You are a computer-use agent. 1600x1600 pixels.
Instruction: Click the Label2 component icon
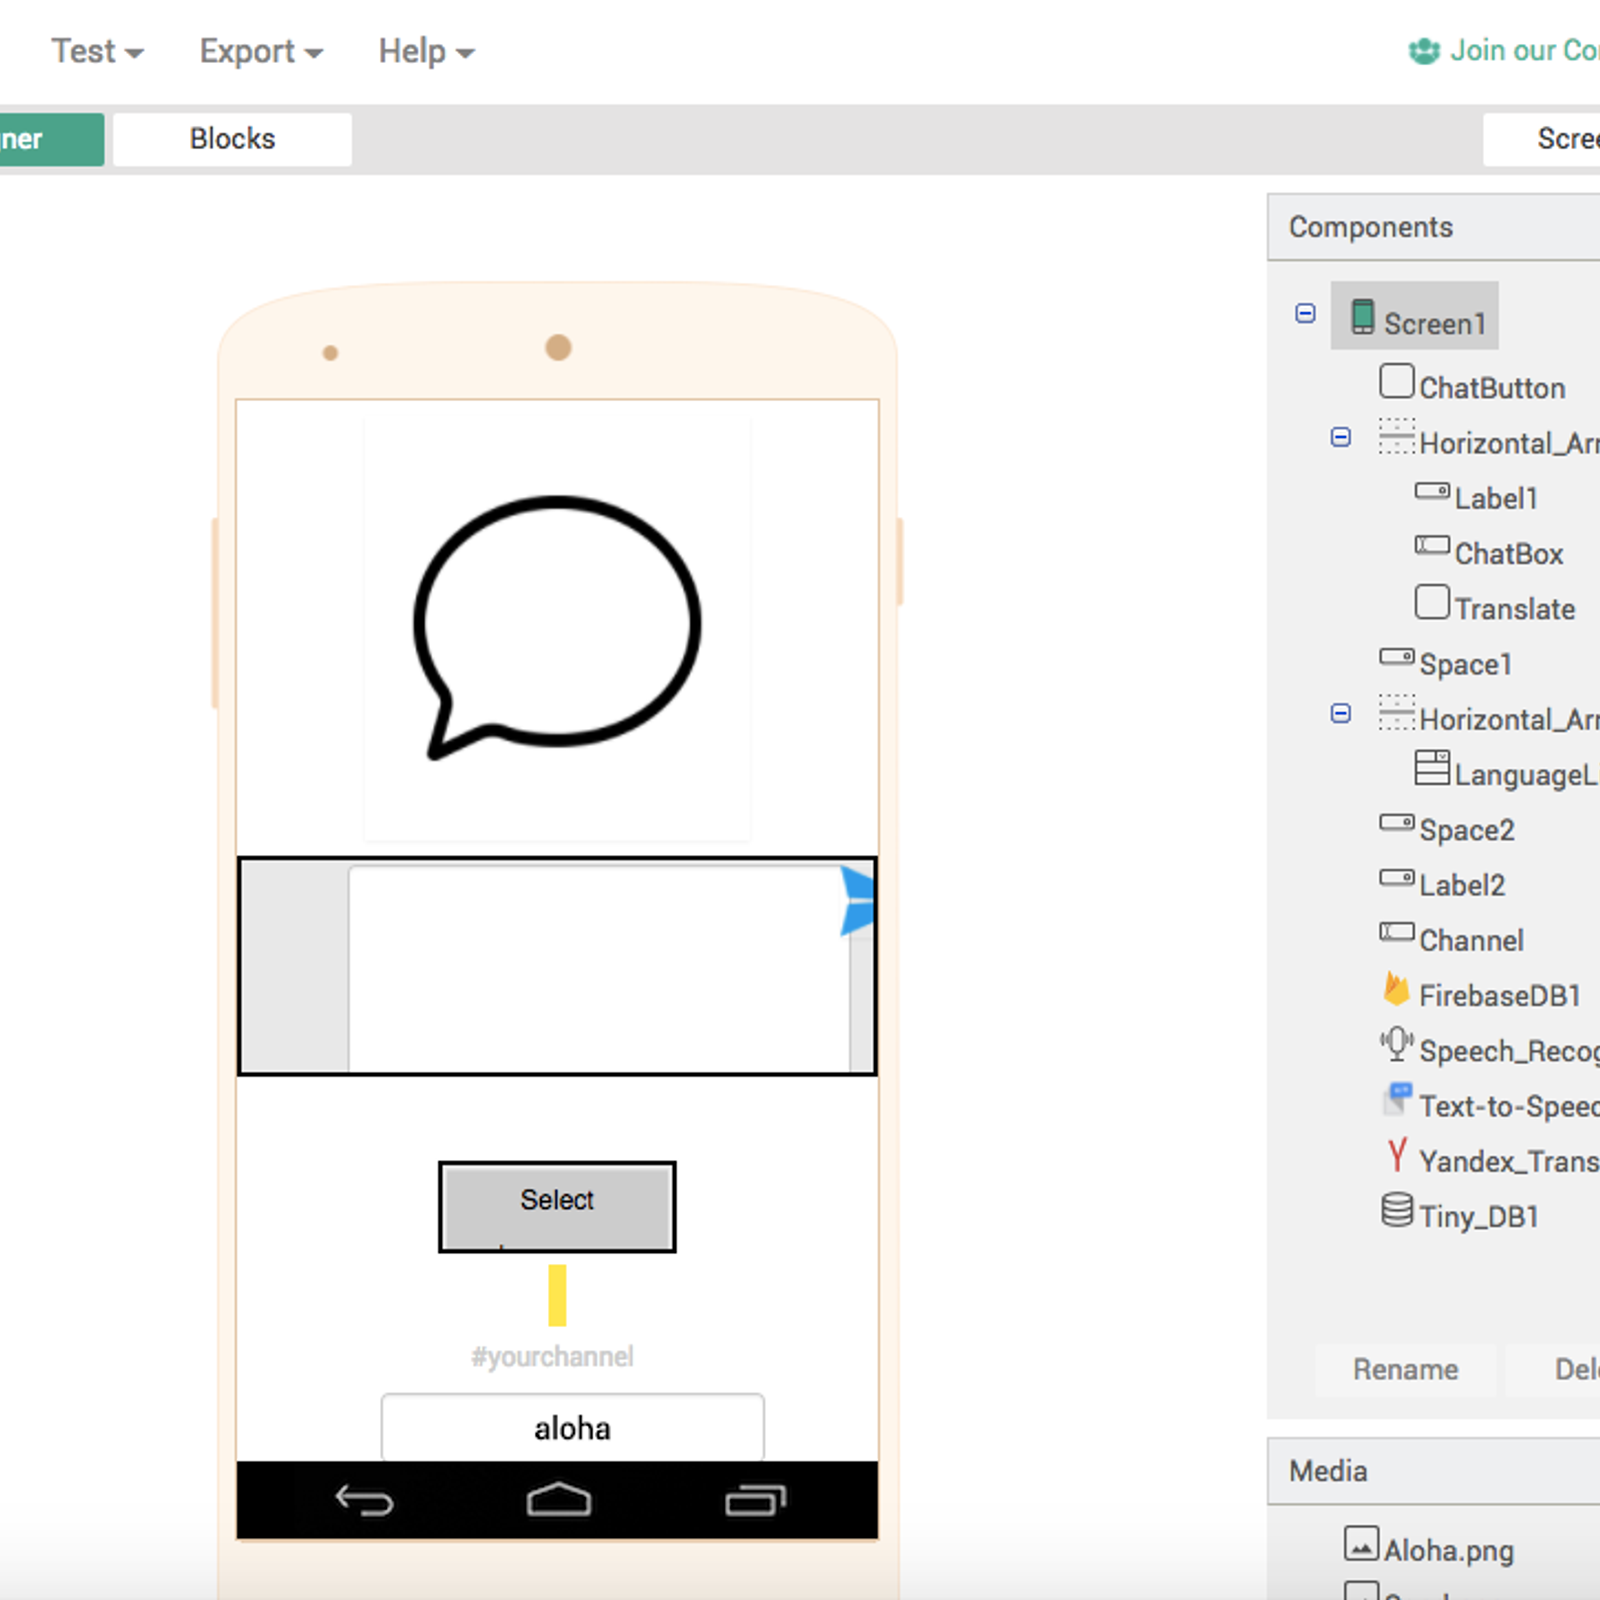pos(1397,878)
